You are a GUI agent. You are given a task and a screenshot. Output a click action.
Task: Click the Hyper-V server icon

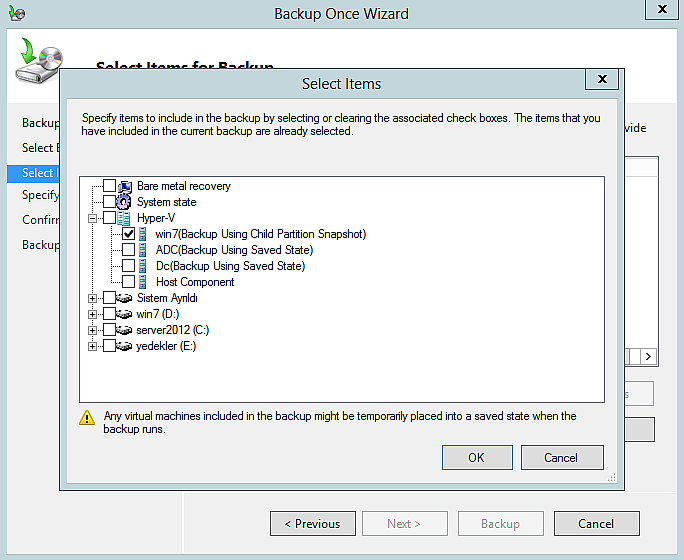tap(124, 218)
